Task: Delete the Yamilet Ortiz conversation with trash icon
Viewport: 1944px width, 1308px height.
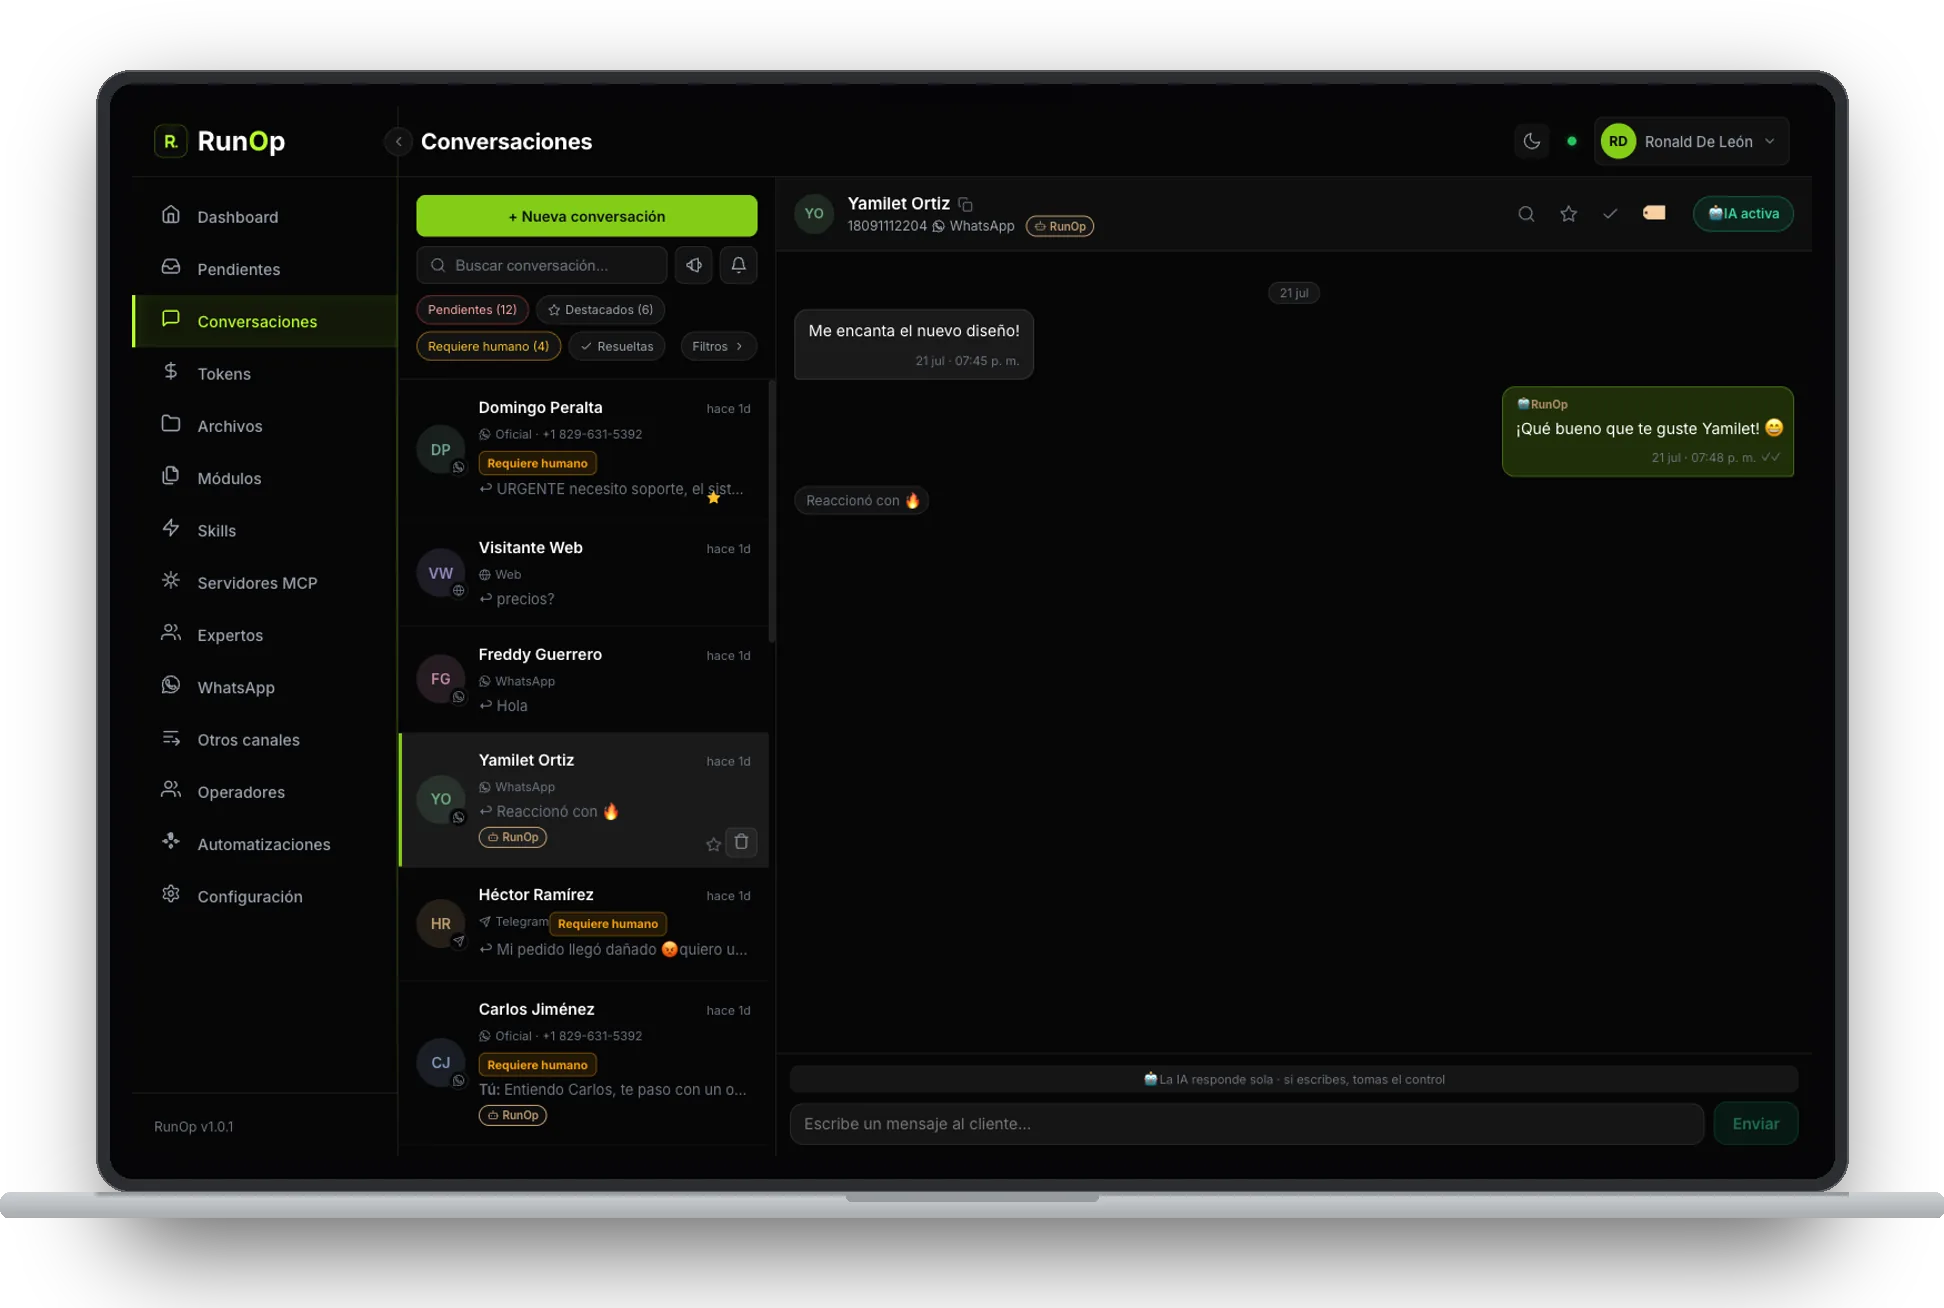Action: pos(741,842)
